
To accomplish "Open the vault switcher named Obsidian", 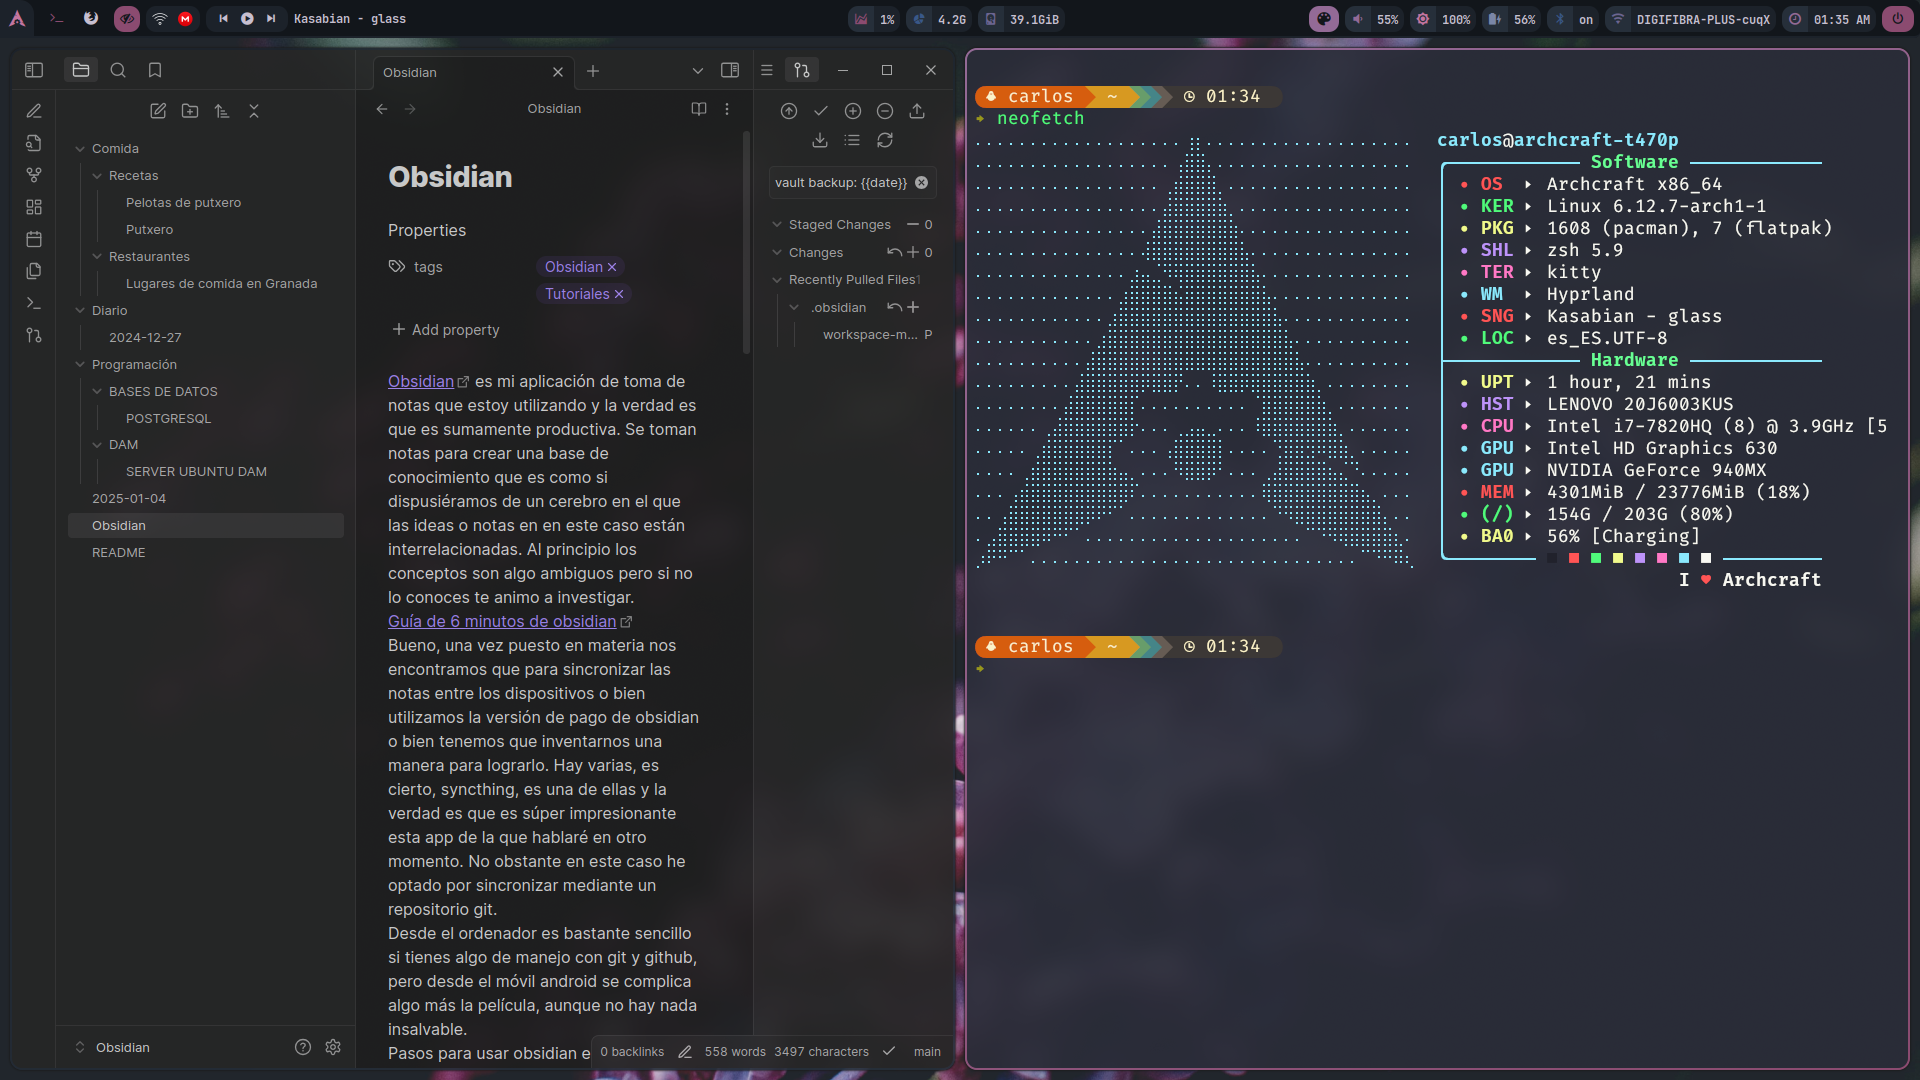I will point(112,1048).
